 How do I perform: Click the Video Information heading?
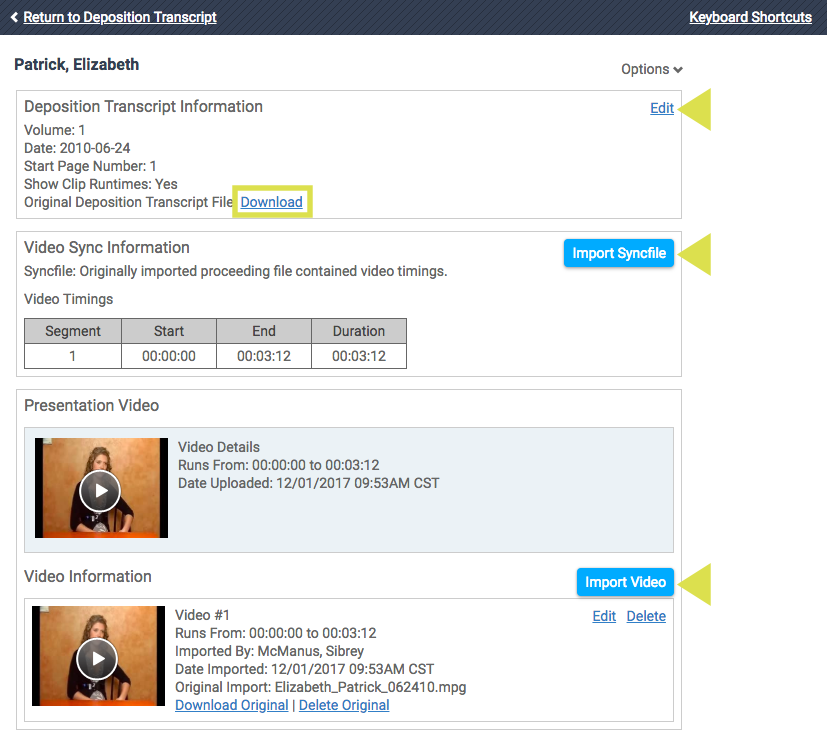click(88, 577)
